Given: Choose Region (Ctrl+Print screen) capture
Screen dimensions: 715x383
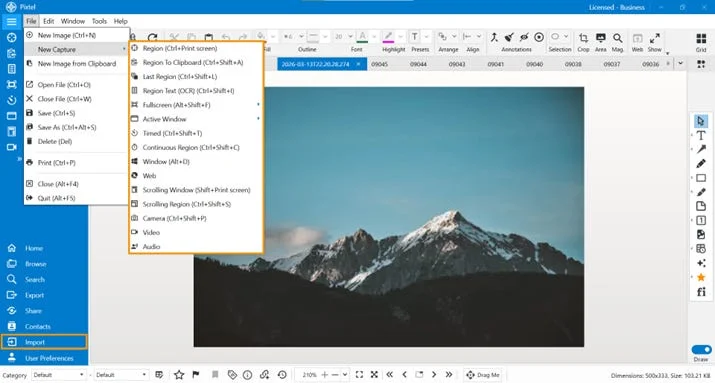Looking at the screenshot, I should (196, 48).
